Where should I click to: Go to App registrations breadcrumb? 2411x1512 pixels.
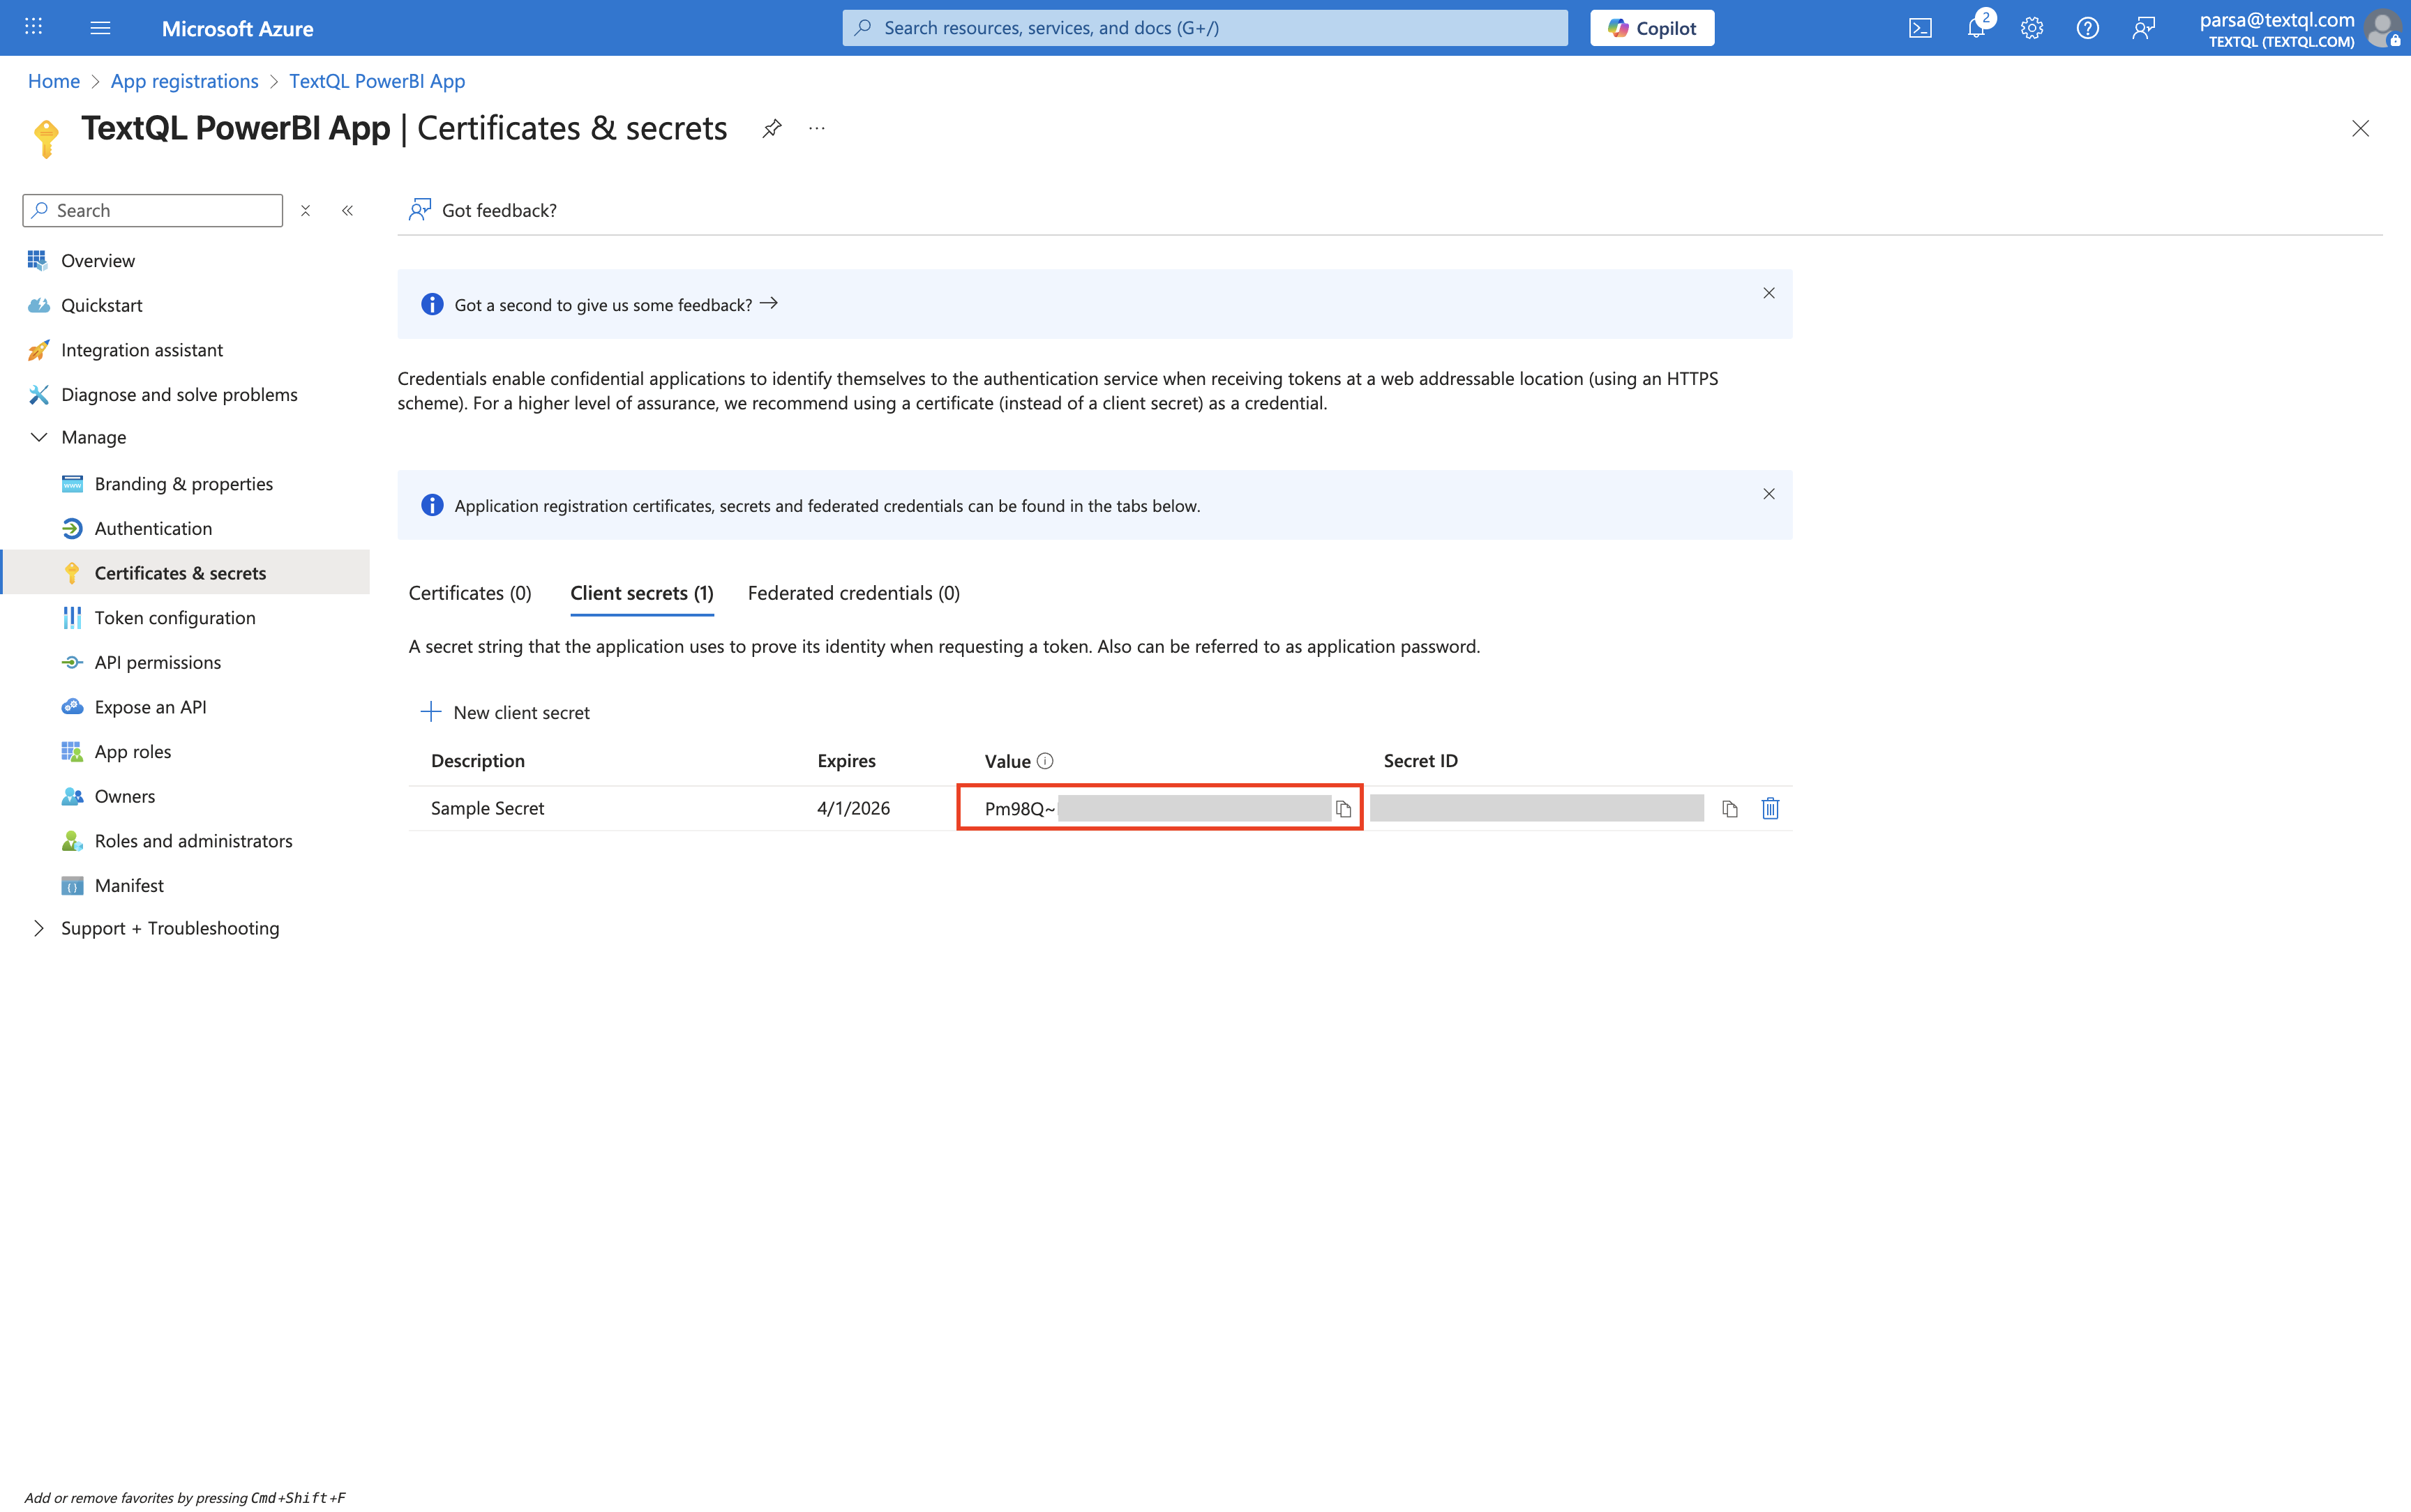(184, 81)
